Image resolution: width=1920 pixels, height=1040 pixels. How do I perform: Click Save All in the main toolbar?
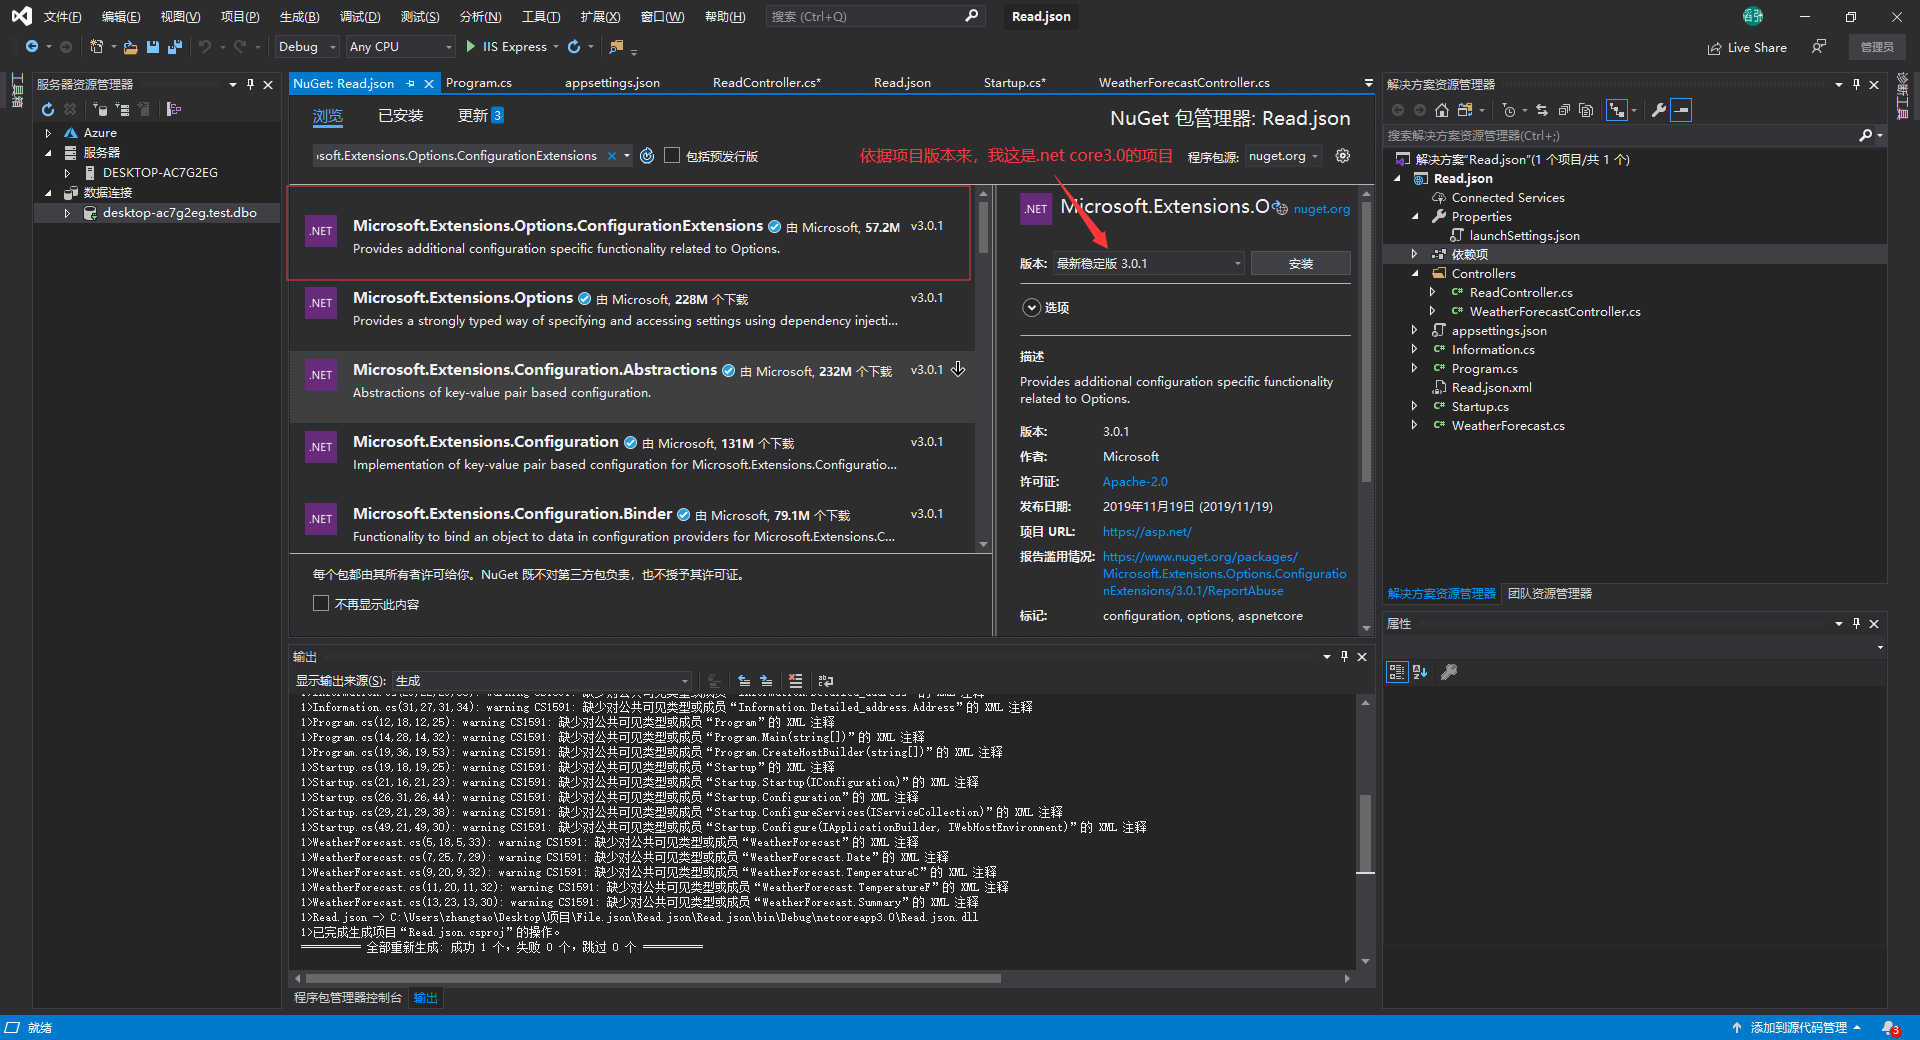point(175,47)
